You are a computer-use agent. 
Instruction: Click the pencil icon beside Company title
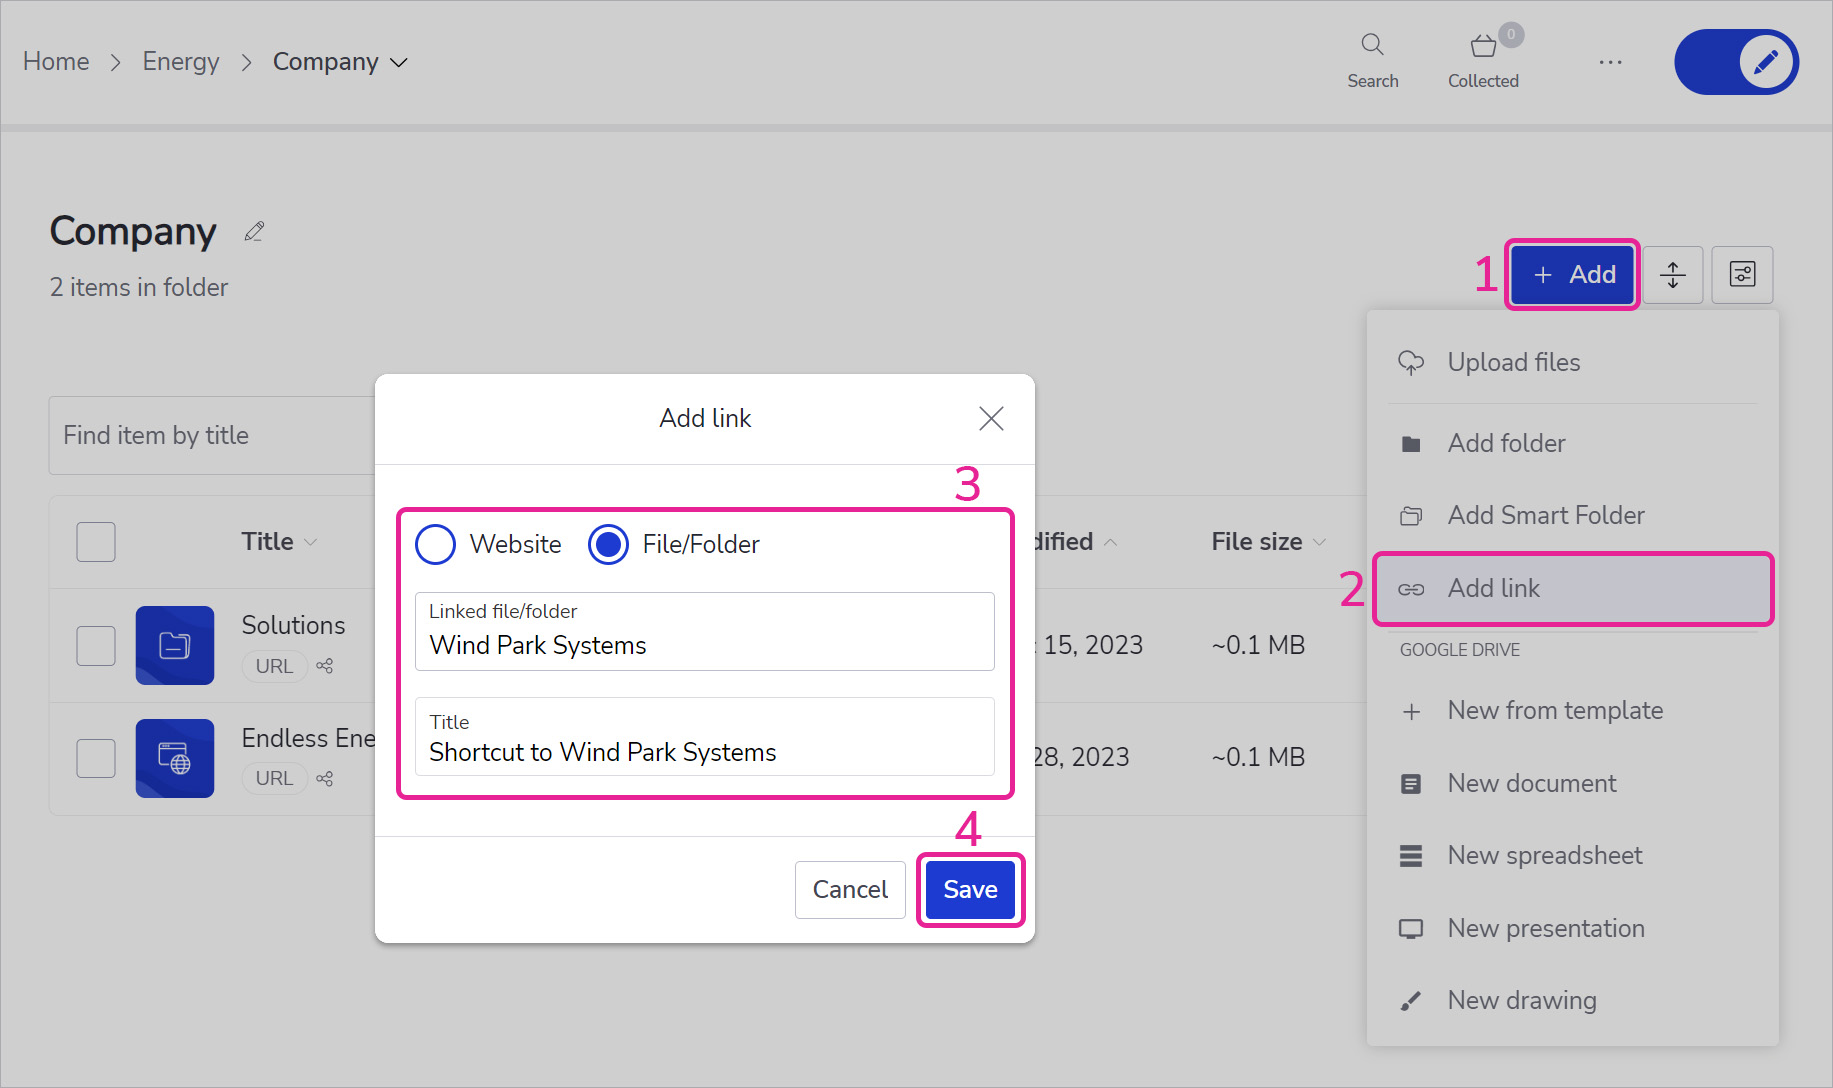click(x=254, y=232)
